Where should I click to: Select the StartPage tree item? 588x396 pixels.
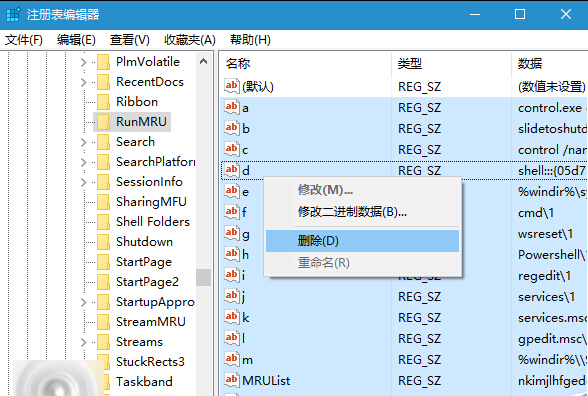pos(144,262)
